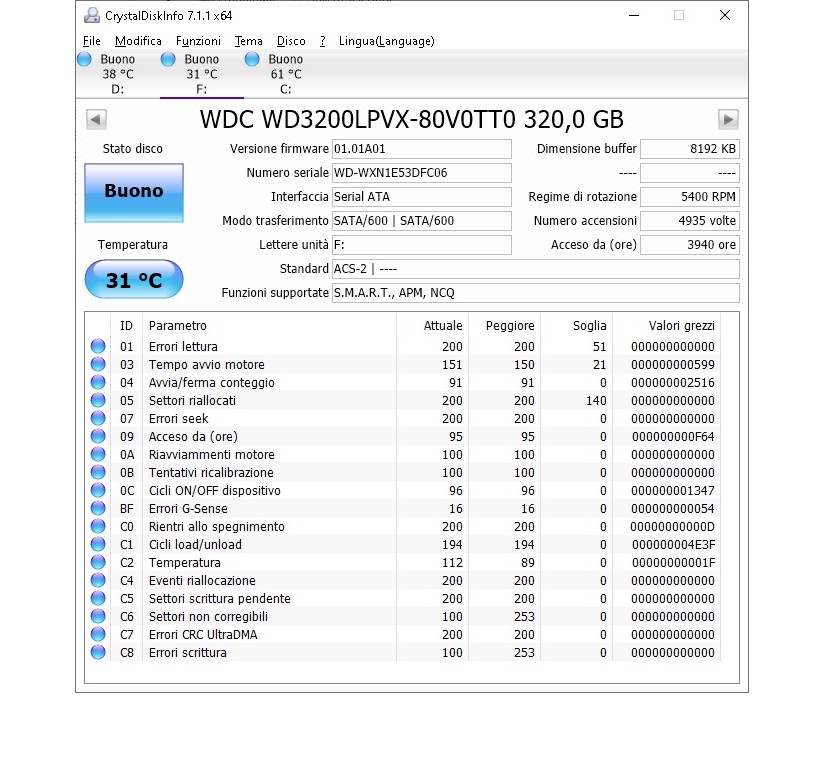The height and width of the screenshot is (768, 824).
Task: Click status orb for Tempo avvio motore row
Action: pyautogui.click(x=98, y=364)
